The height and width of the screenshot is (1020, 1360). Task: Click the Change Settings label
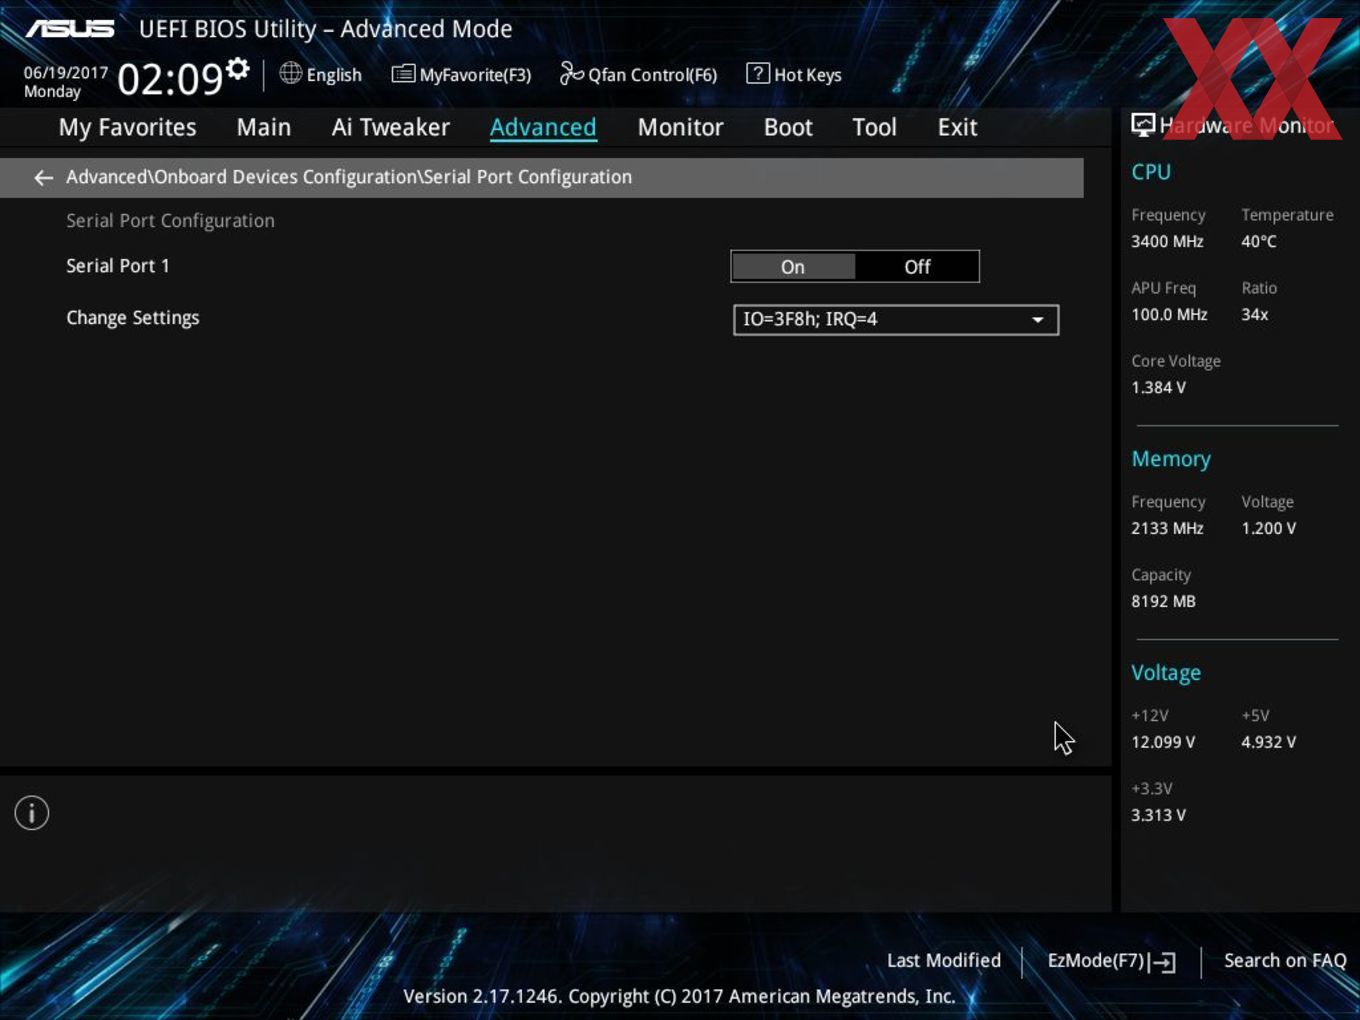pos(133,318)
